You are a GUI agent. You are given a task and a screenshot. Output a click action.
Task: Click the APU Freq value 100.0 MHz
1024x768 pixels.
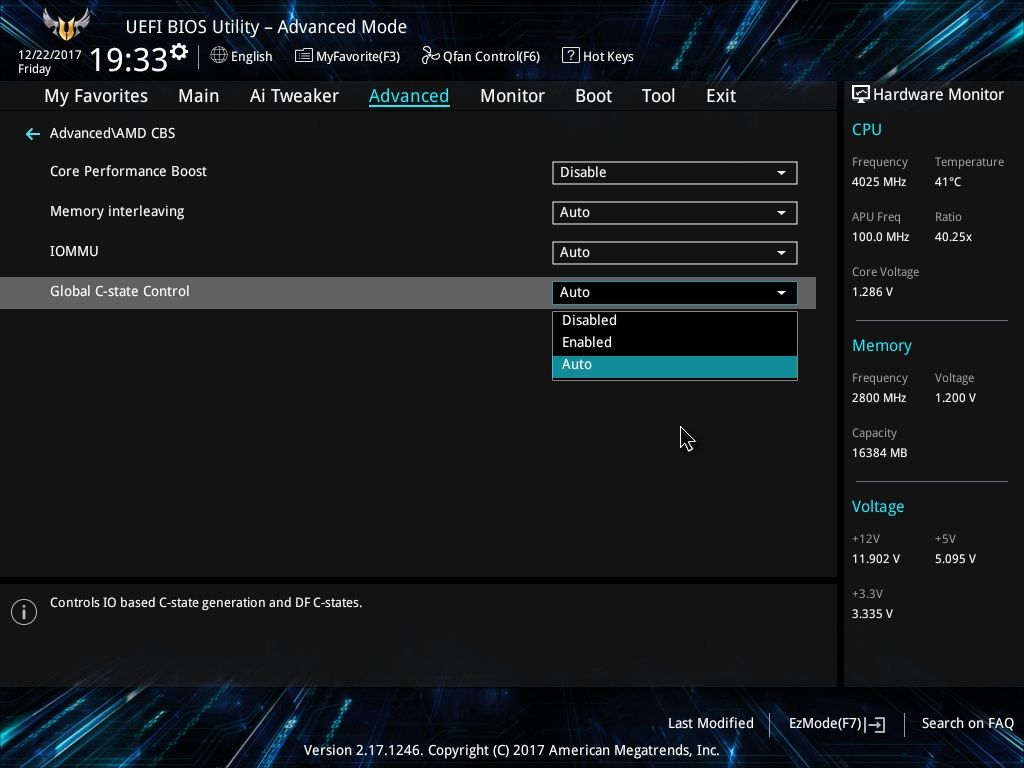[x=880, y=237]
